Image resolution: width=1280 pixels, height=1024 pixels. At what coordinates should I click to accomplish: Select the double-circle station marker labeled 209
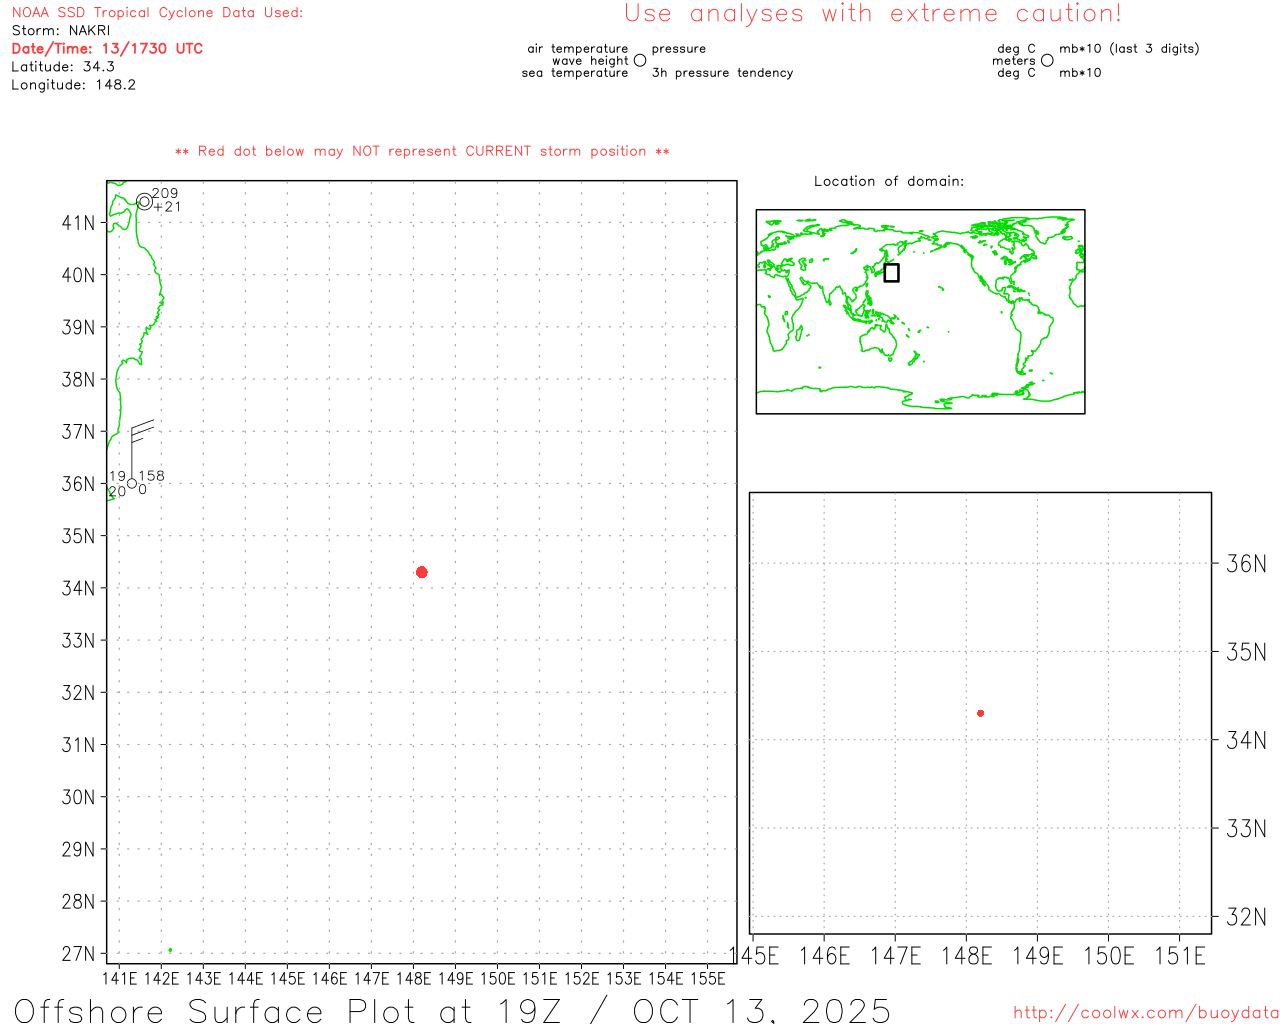(x=144, y=202)
